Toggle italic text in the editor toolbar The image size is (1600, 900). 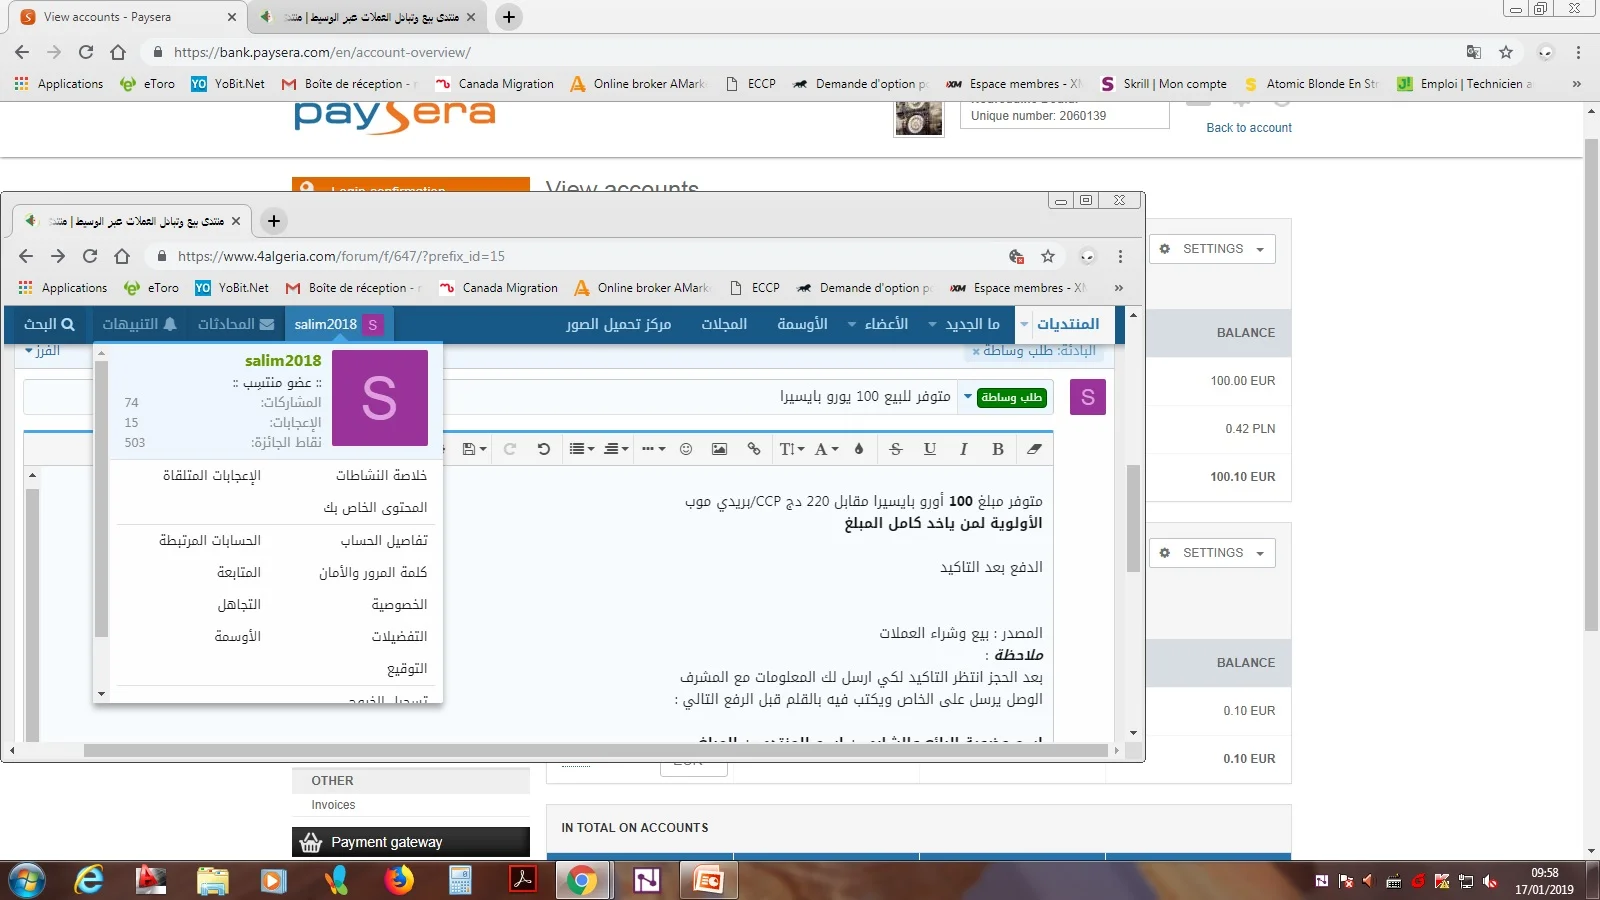coord(963,449)
